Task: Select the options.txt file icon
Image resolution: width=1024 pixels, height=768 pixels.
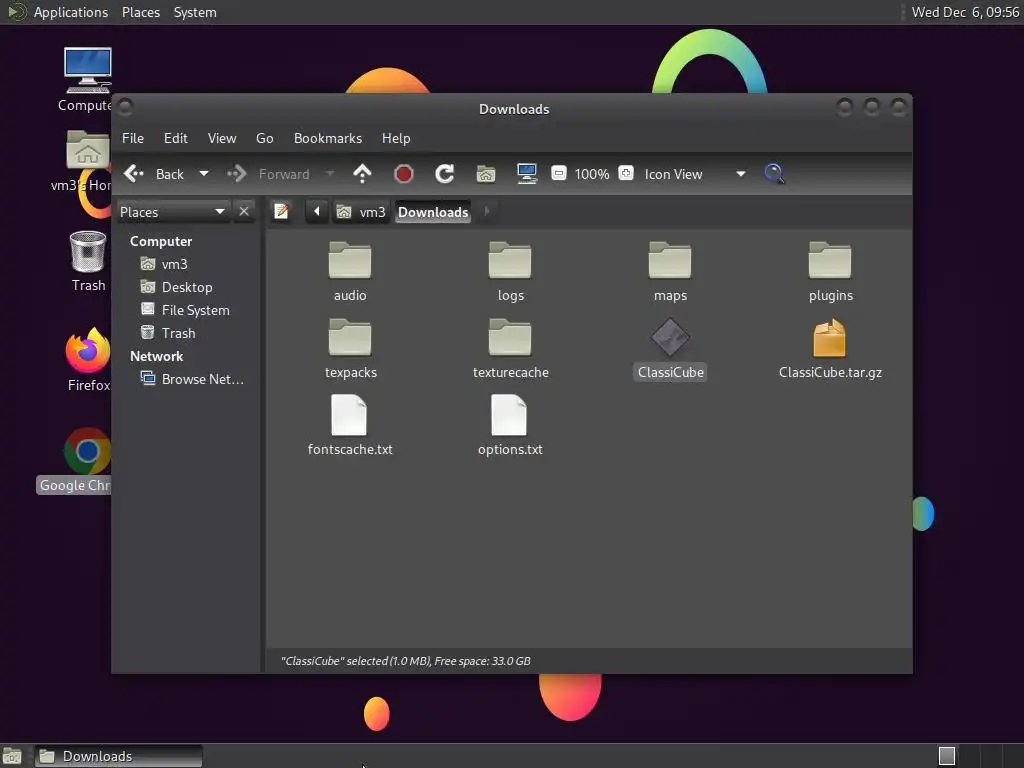Action: pyautogui.click(x=509, y=415)
